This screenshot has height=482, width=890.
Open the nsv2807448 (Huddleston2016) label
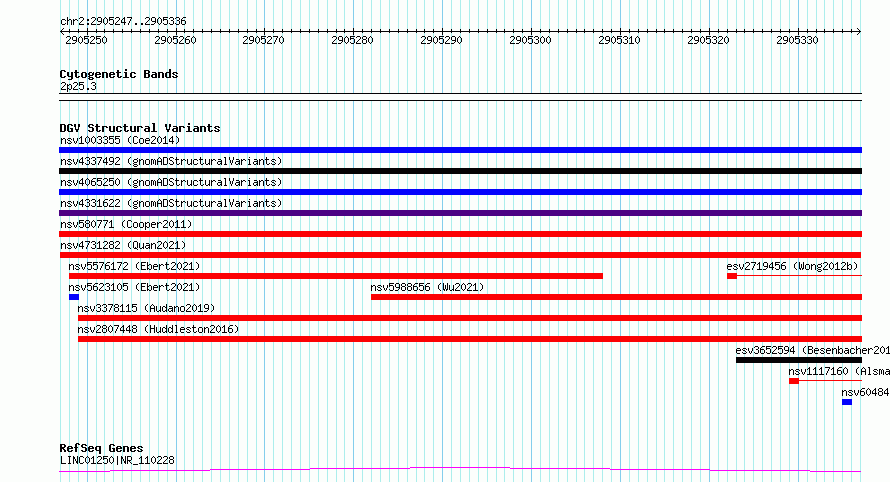pyautogui.click(x=158, y=329)
